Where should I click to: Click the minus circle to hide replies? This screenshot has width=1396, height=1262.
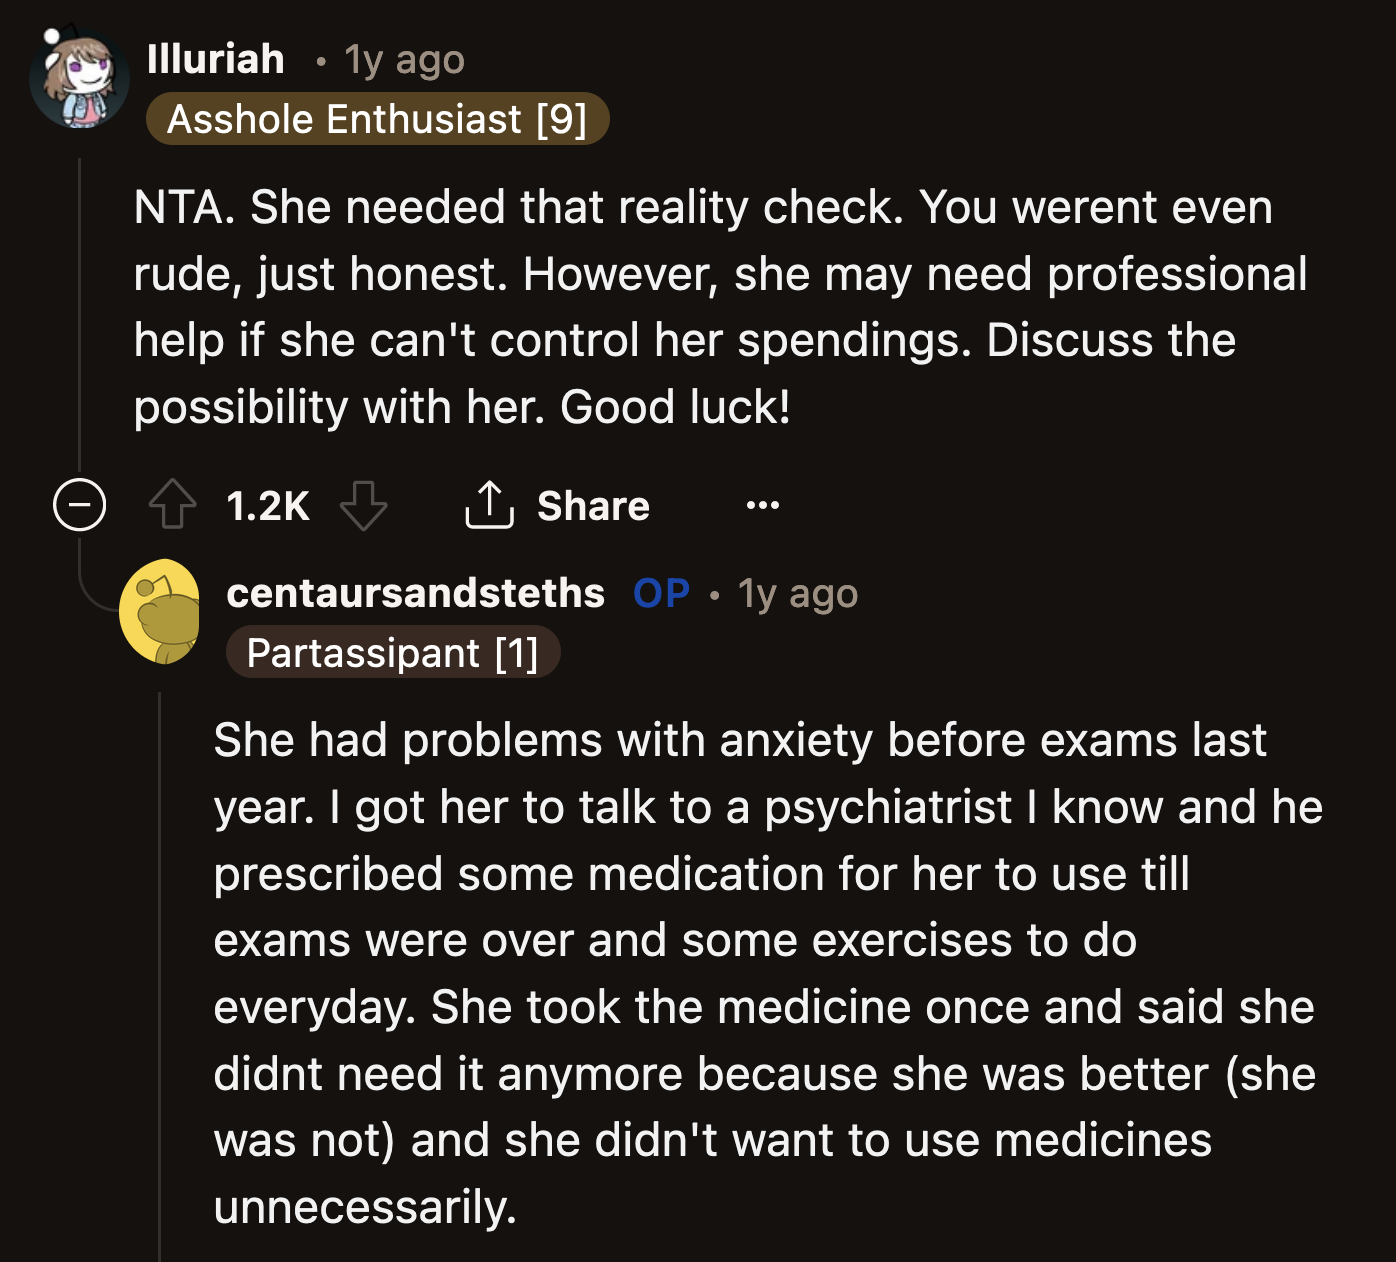point(80,505)
